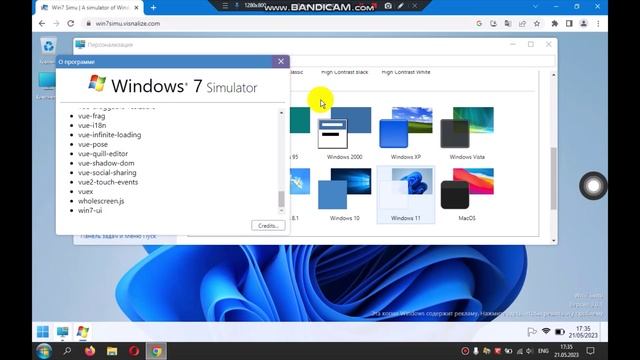The height and width of the screenshot is (360, 640).
Task: Click the share page icon
Action: (x=522, y=24)
